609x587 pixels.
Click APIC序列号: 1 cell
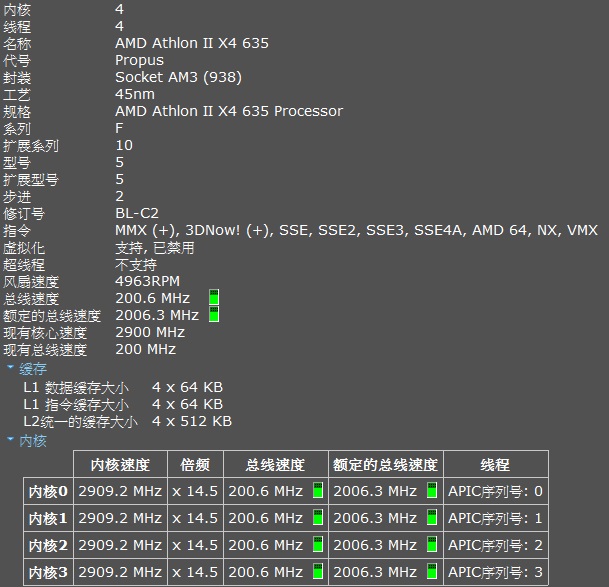click(x=495, y=518)
